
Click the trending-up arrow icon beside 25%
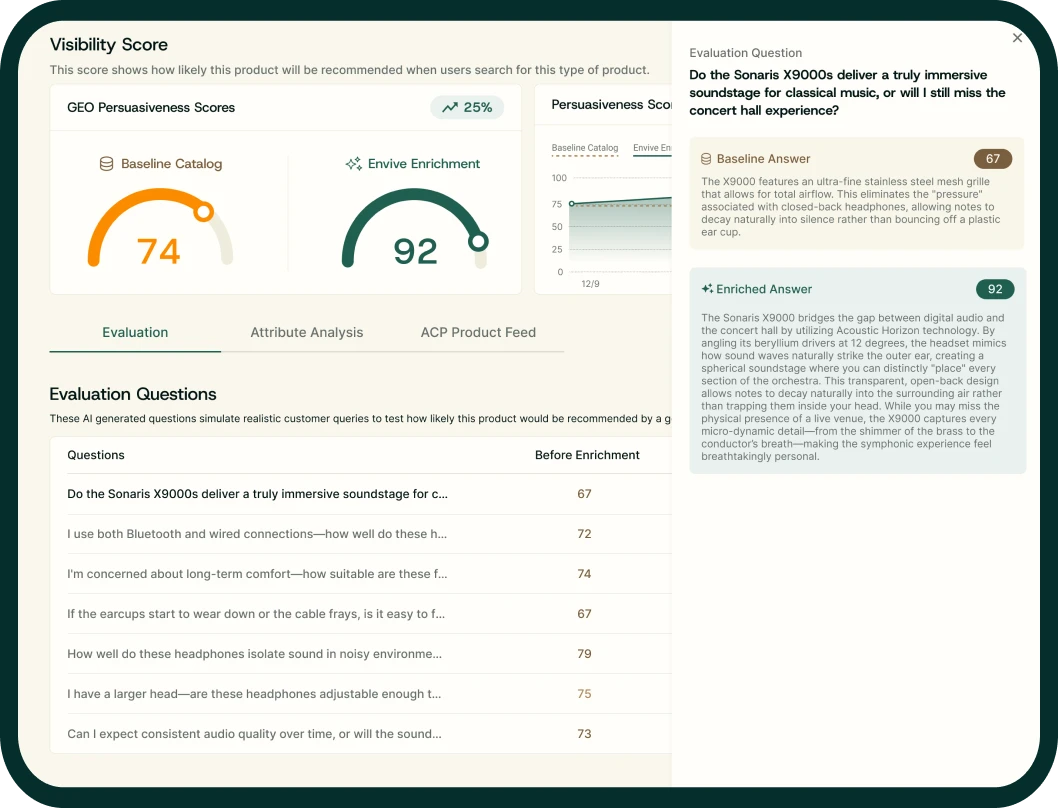pos(450,107)
